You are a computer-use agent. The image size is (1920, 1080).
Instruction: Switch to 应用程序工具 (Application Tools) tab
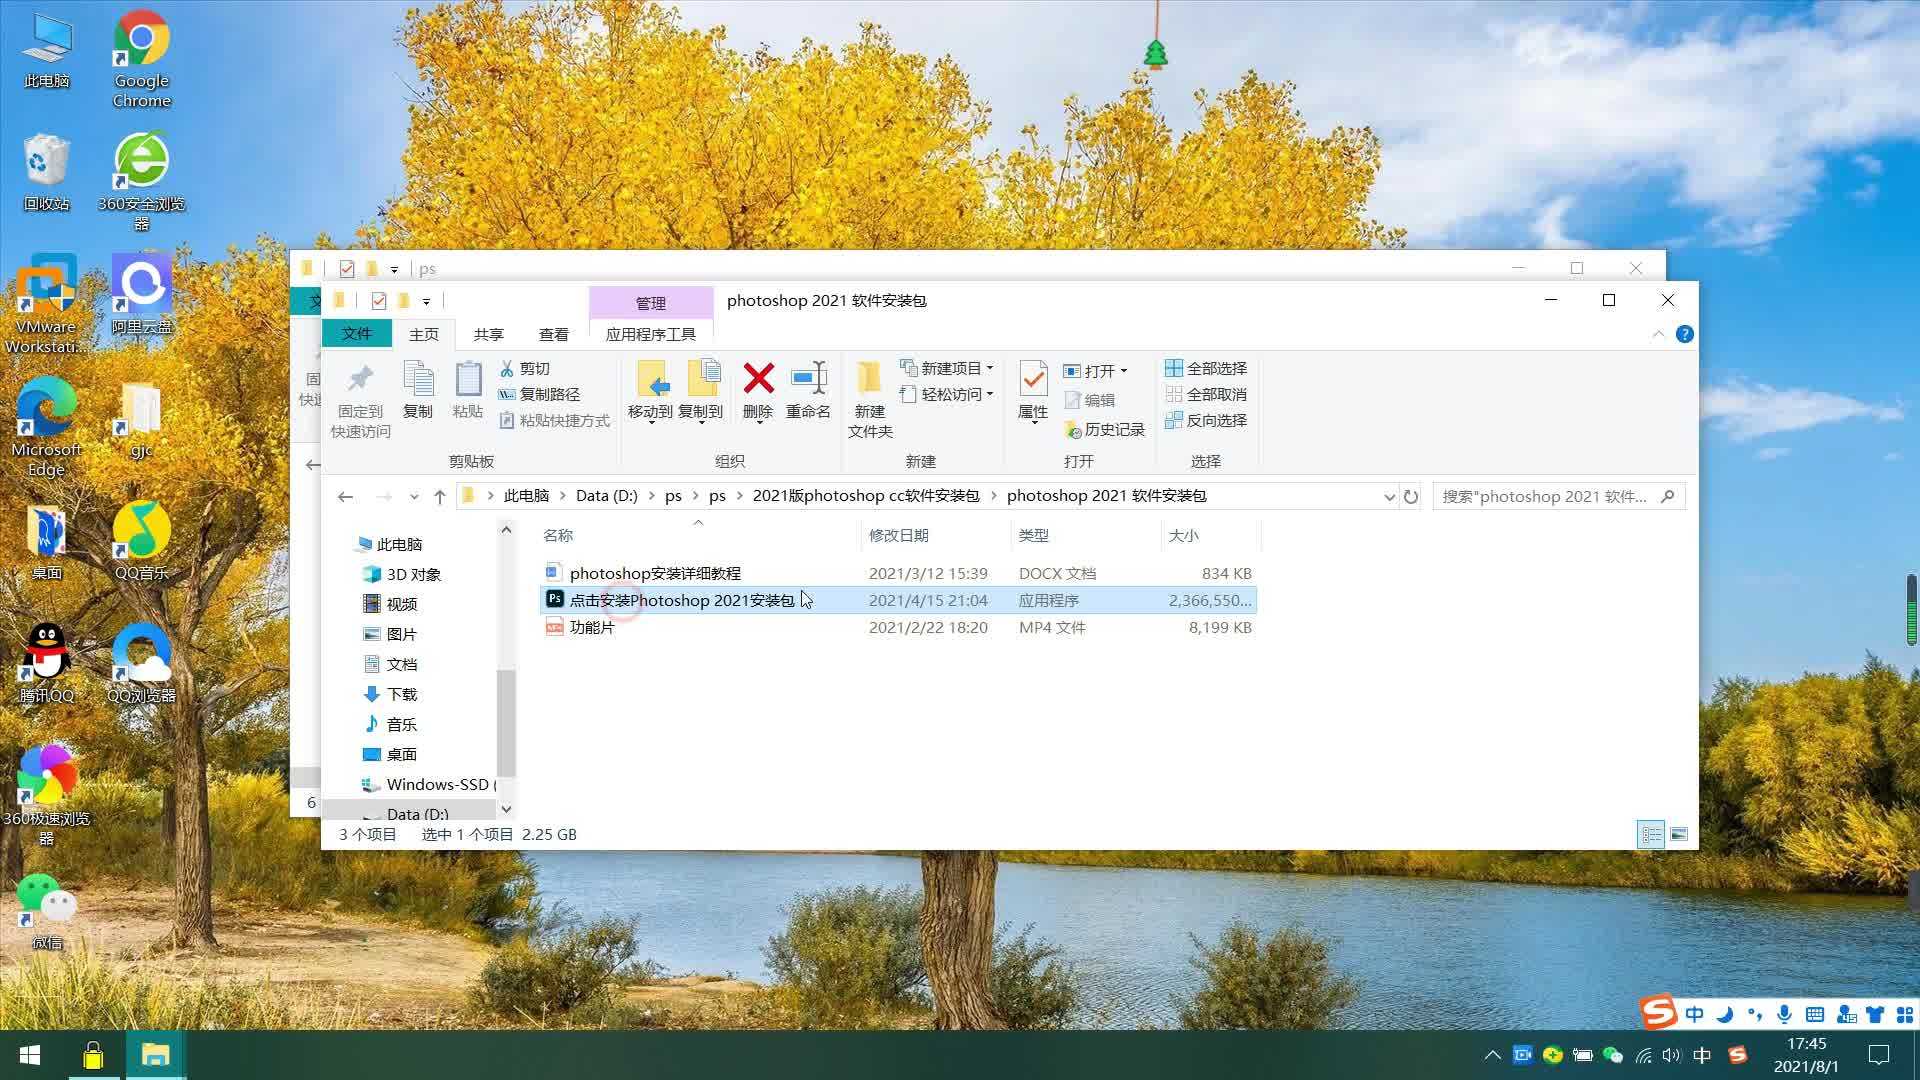[x=651, y=334]
